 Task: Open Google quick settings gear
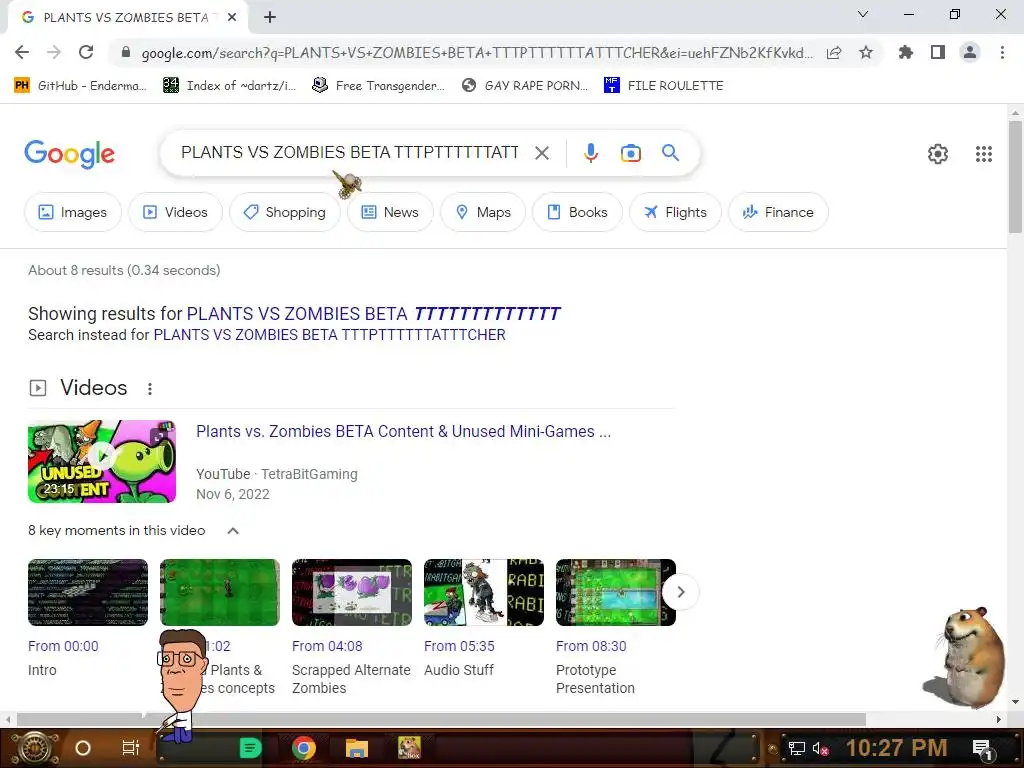938,154
